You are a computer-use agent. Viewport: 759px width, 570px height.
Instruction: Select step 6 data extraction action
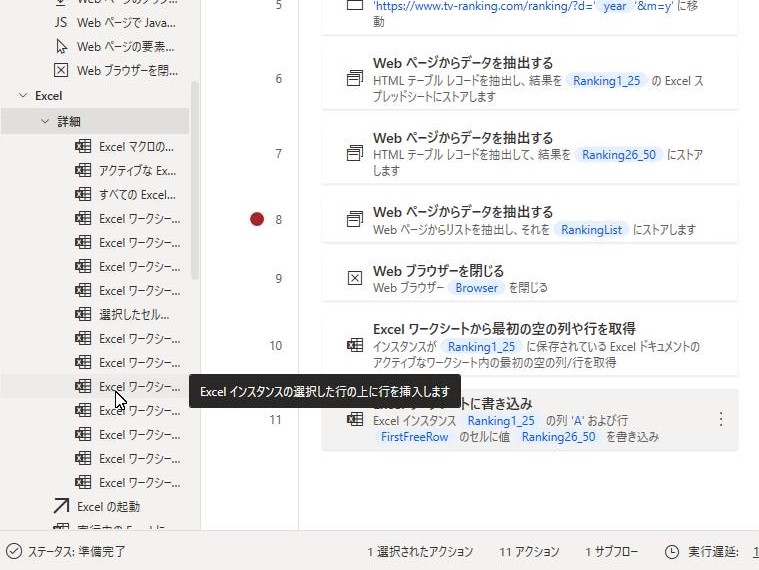tap(530, 79)
